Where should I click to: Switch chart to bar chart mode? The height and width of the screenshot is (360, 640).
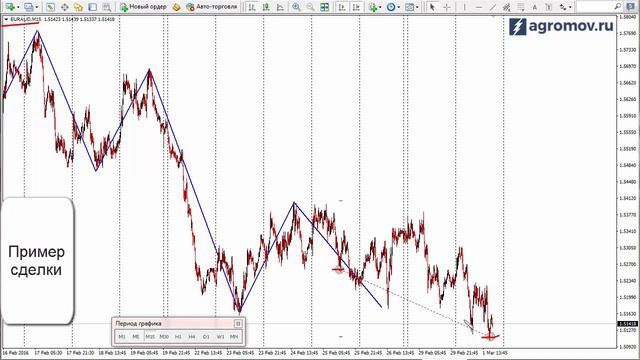point(252,7)
